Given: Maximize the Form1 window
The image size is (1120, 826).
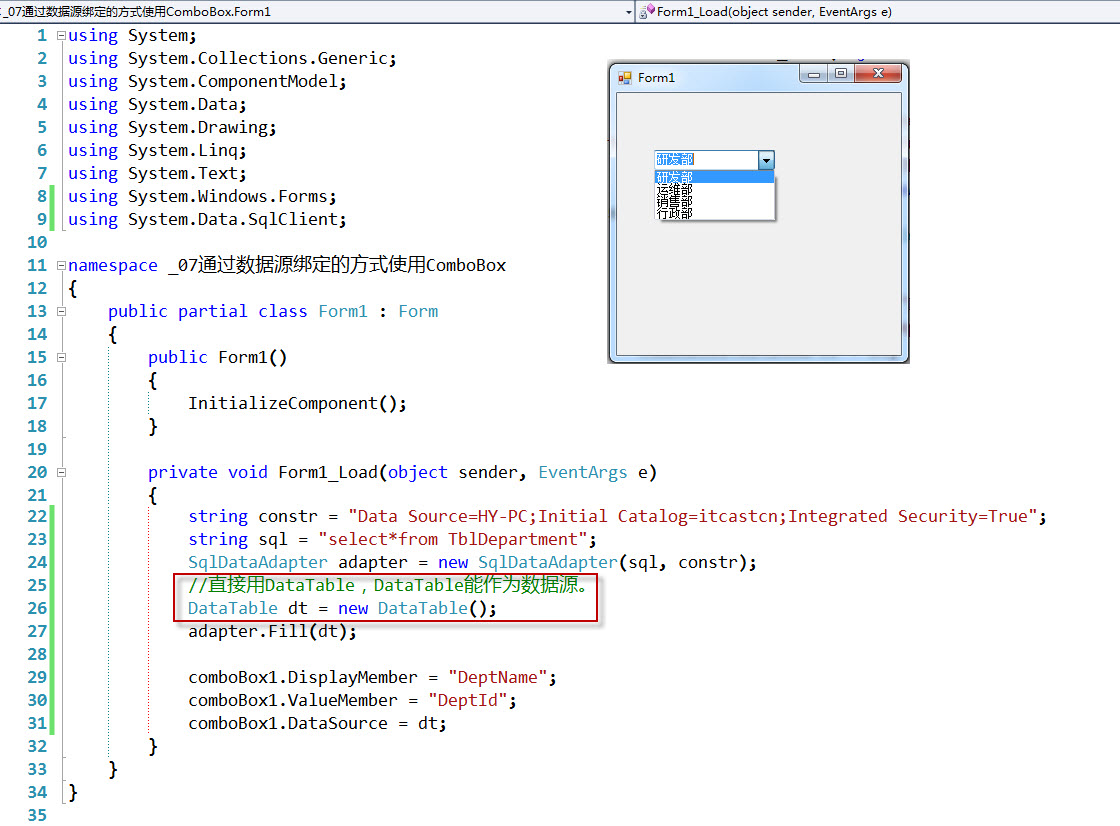Looking at the screenshot, I should point(841,74).
